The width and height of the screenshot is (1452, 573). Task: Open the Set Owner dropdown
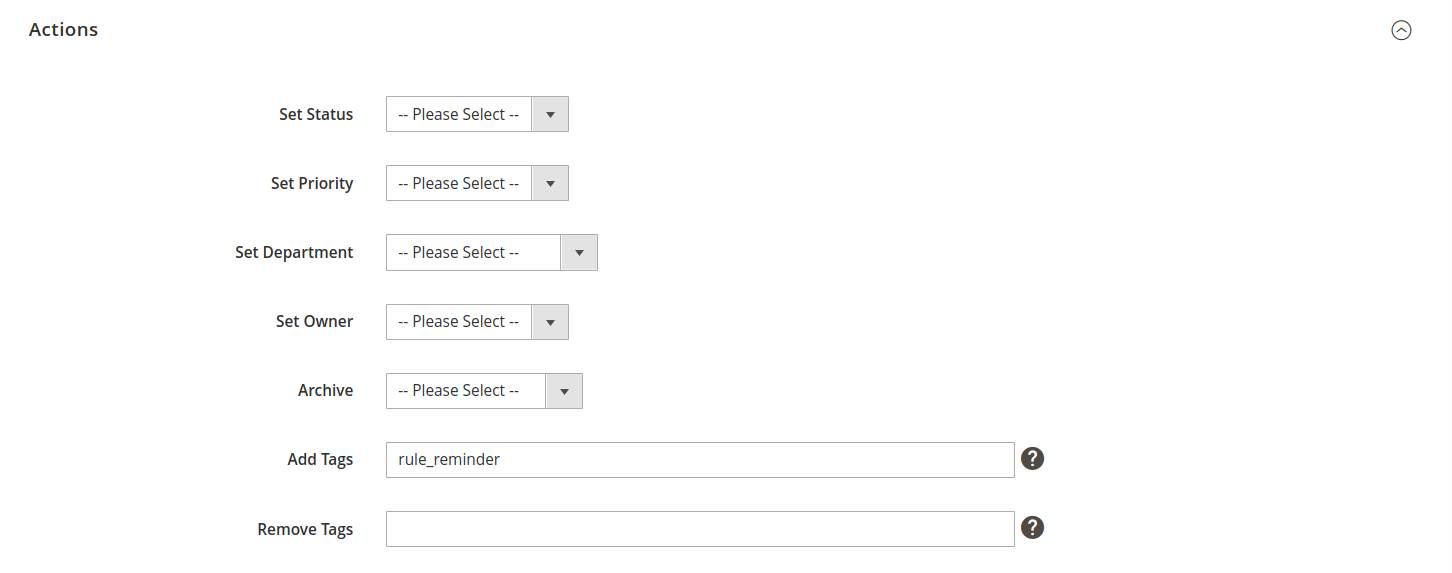477,321
